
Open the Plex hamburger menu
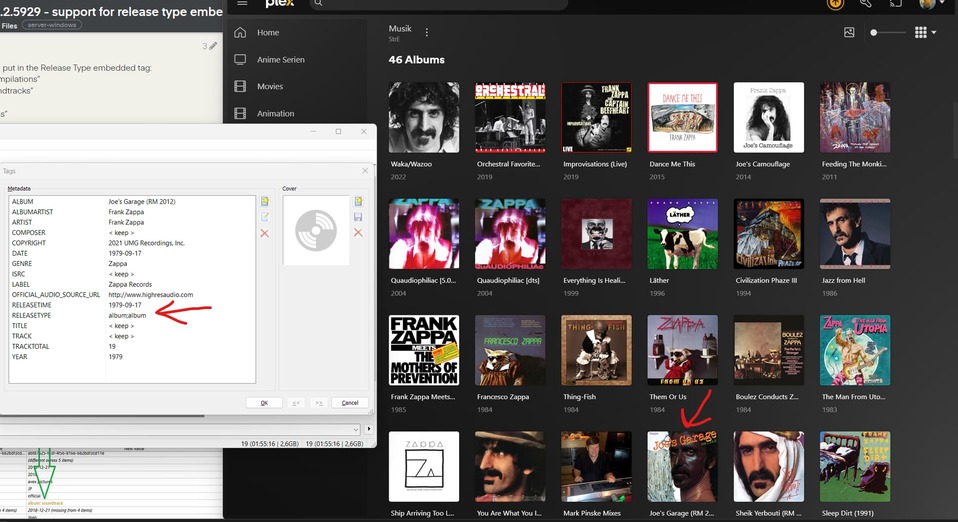coord(242,3)
